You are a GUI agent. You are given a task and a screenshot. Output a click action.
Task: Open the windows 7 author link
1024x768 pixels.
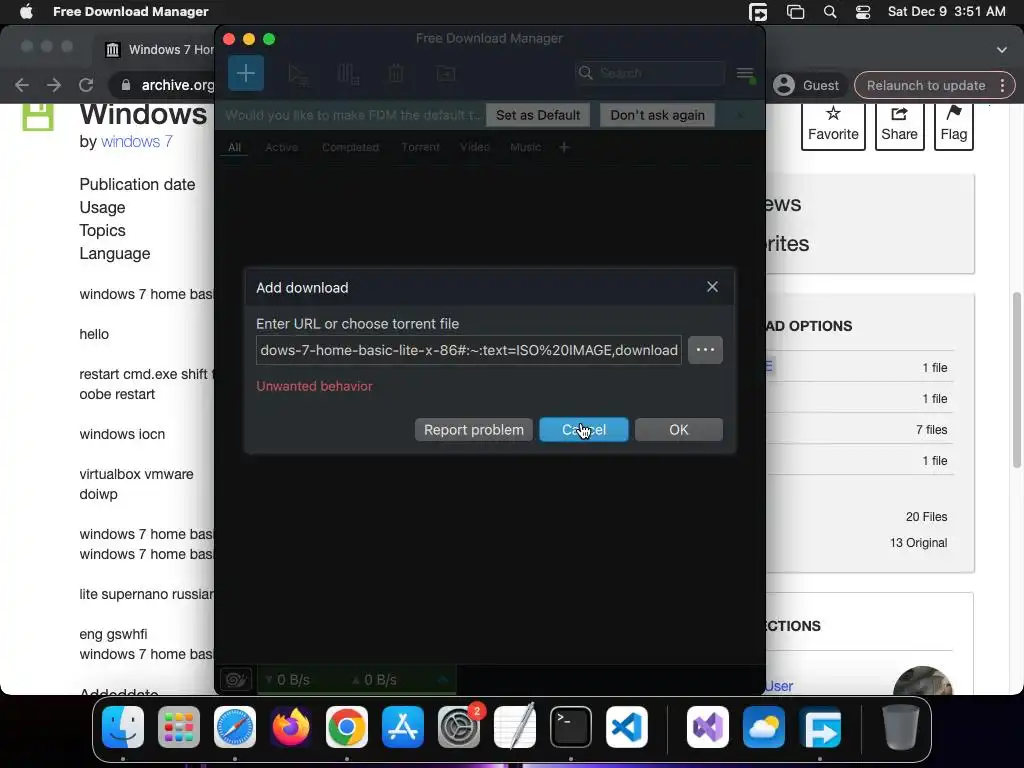pos(136,141)
